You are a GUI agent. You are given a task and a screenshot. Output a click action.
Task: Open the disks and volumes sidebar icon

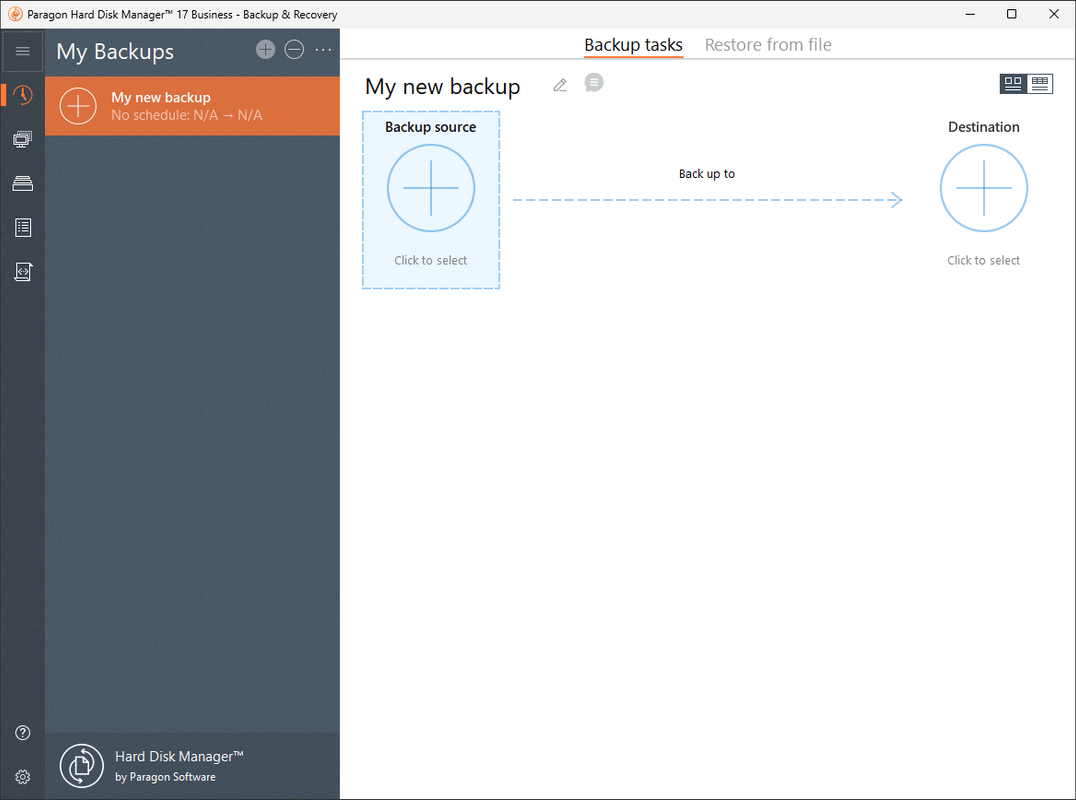23,183
